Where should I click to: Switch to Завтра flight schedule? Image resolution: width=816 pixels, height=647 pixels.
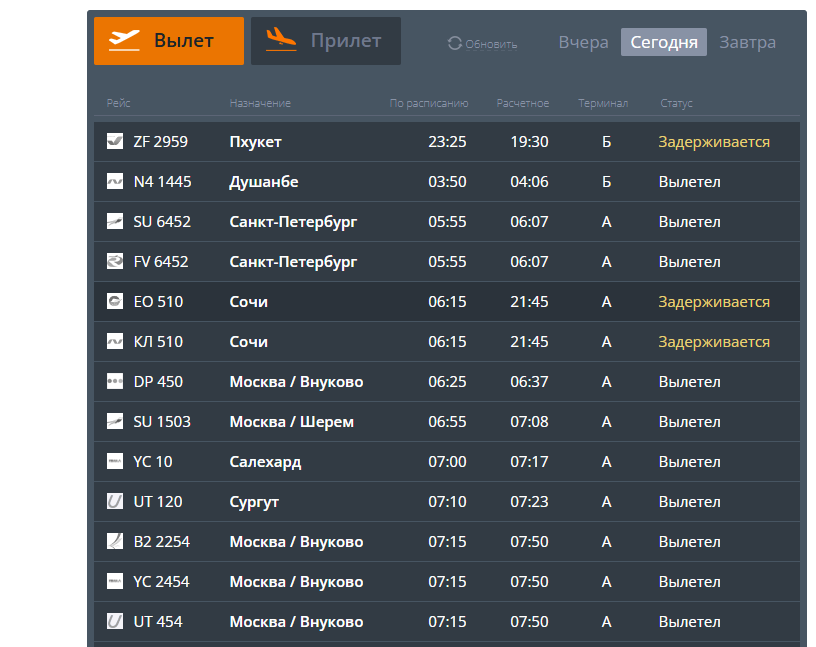pyautogui.click(x=747, y=42)
